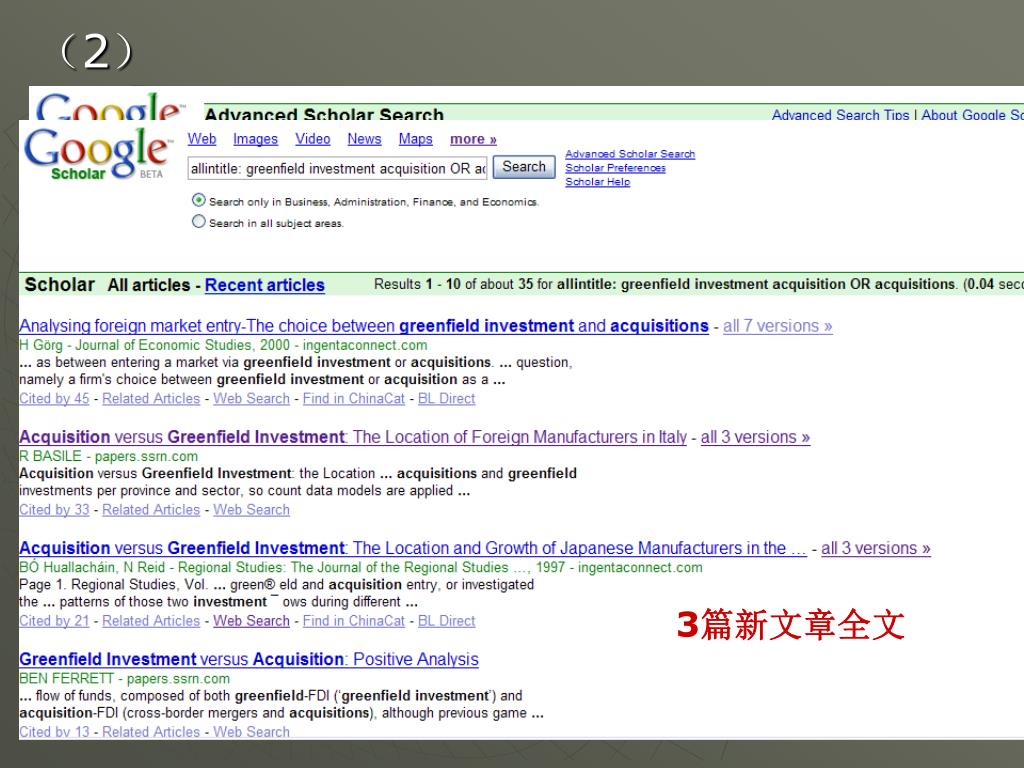Open Scholar Preferences link
Viewport: 1024px width, 768px height.
tap(615, 168)
